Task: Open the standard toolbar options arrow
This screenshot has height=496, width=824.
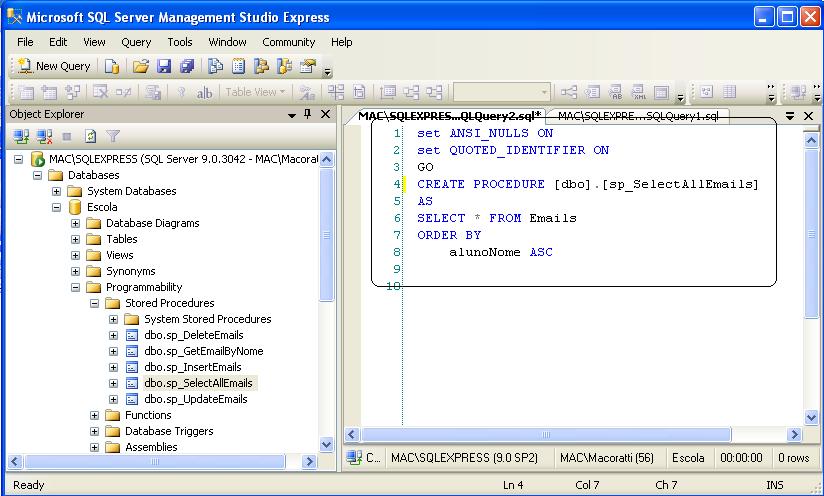Action: tap(327, 71)
